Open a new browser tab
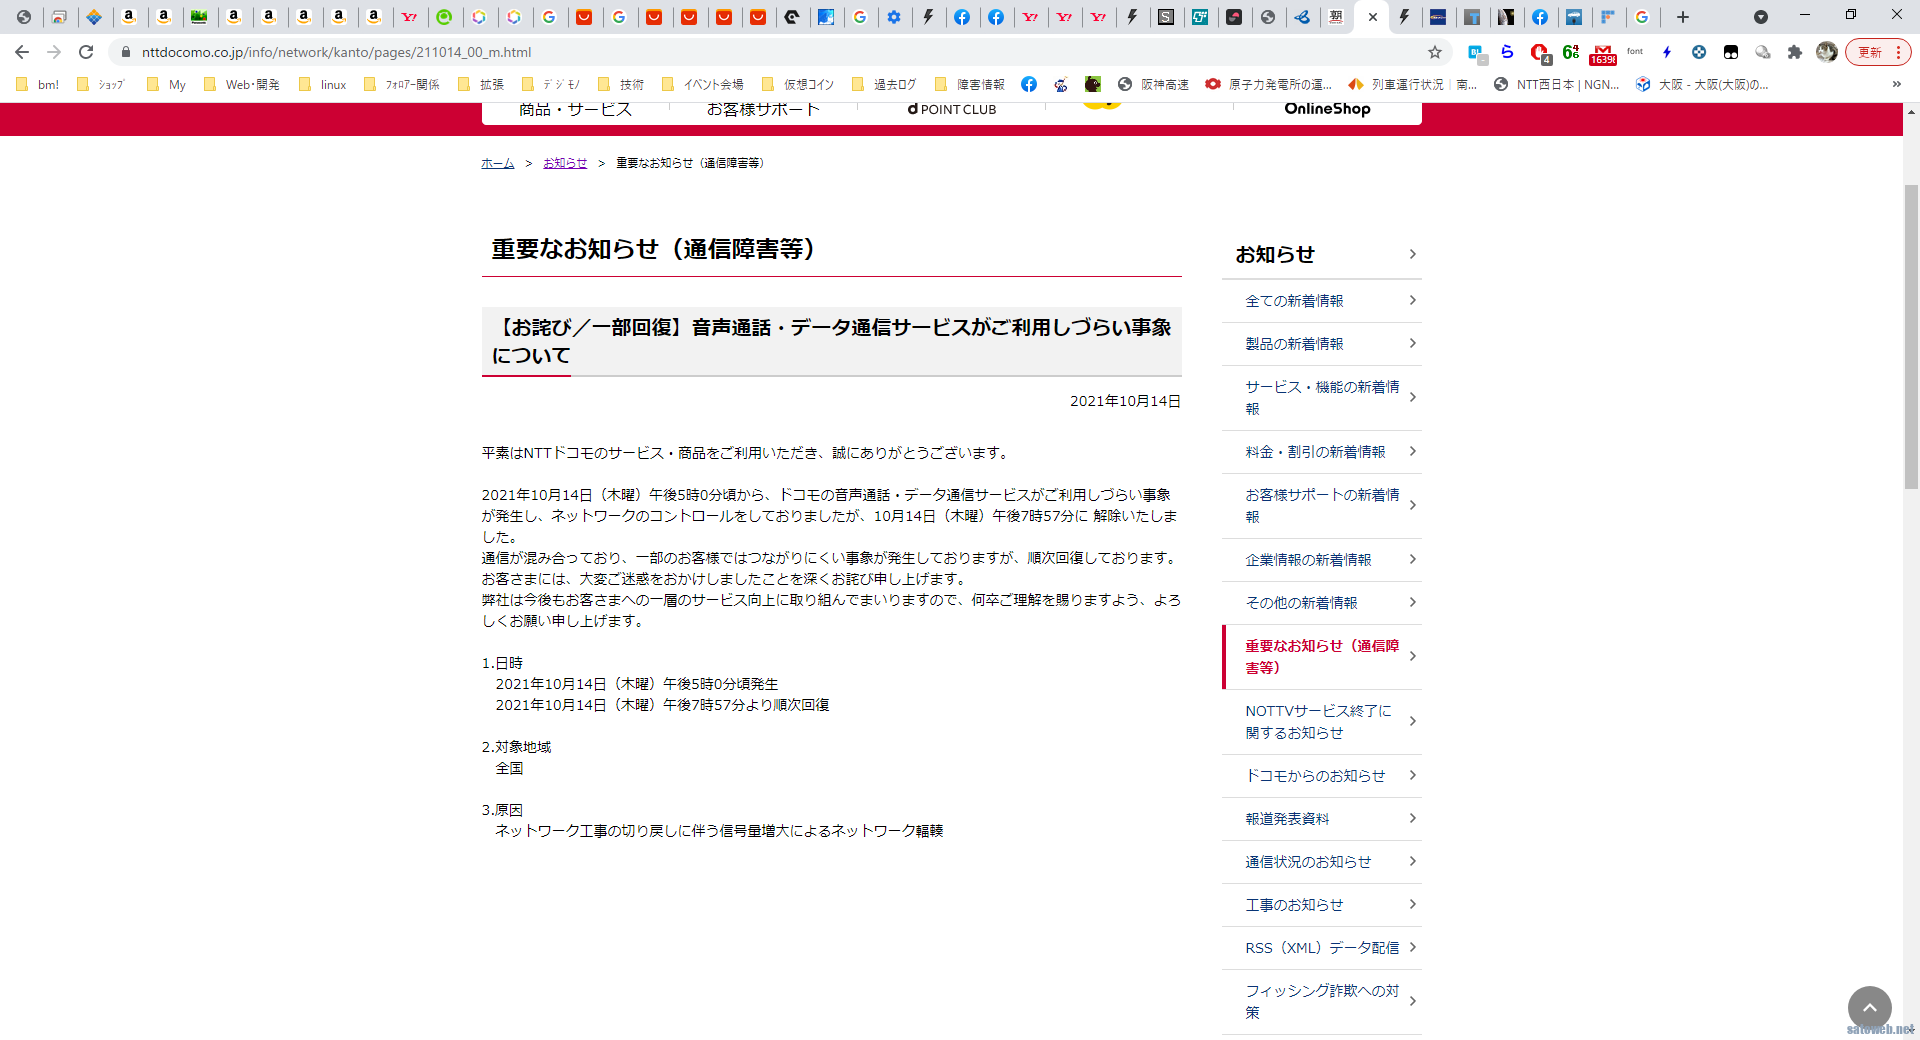 [x=1683, y=17]
